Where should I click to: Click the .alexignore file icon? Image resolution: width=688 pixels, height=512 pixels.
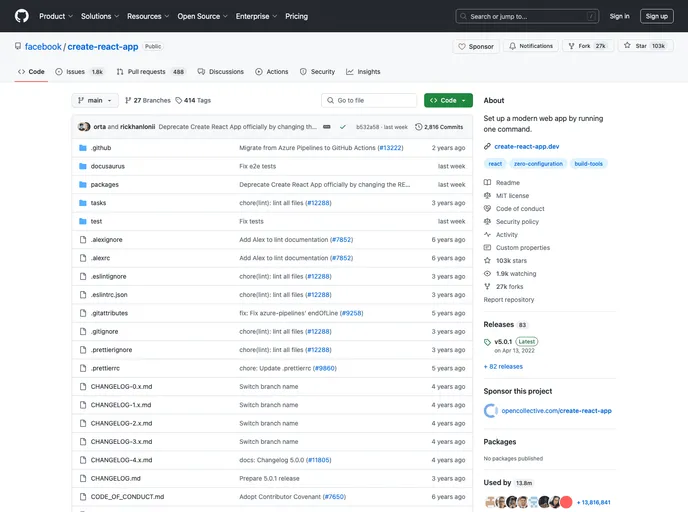click(82, 240)
